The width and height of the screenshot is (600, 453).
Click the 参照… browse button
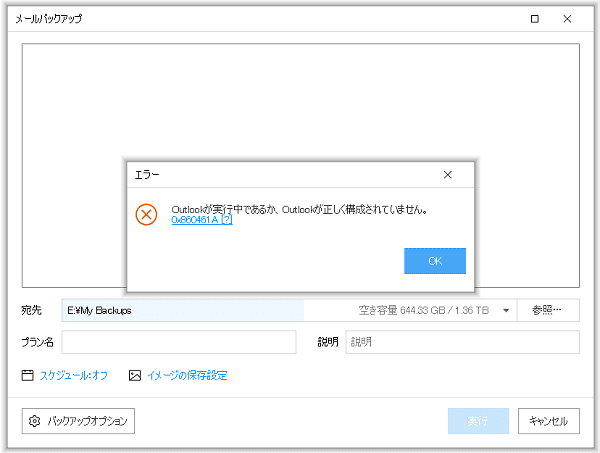pyautogui.click(x=548, y=310)
